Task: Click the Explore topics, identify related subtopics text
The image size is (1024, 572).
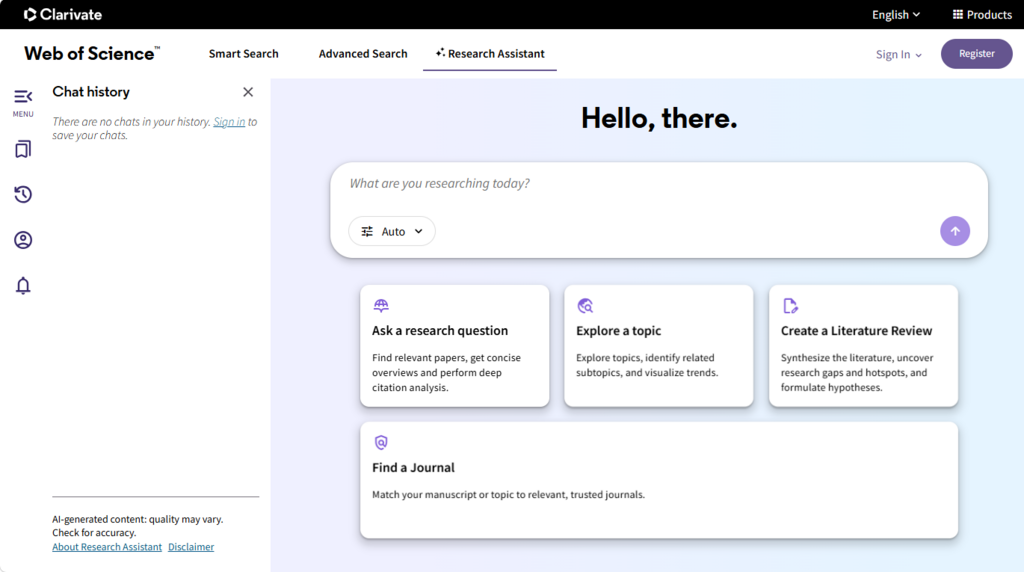Action: pos(647,365)
